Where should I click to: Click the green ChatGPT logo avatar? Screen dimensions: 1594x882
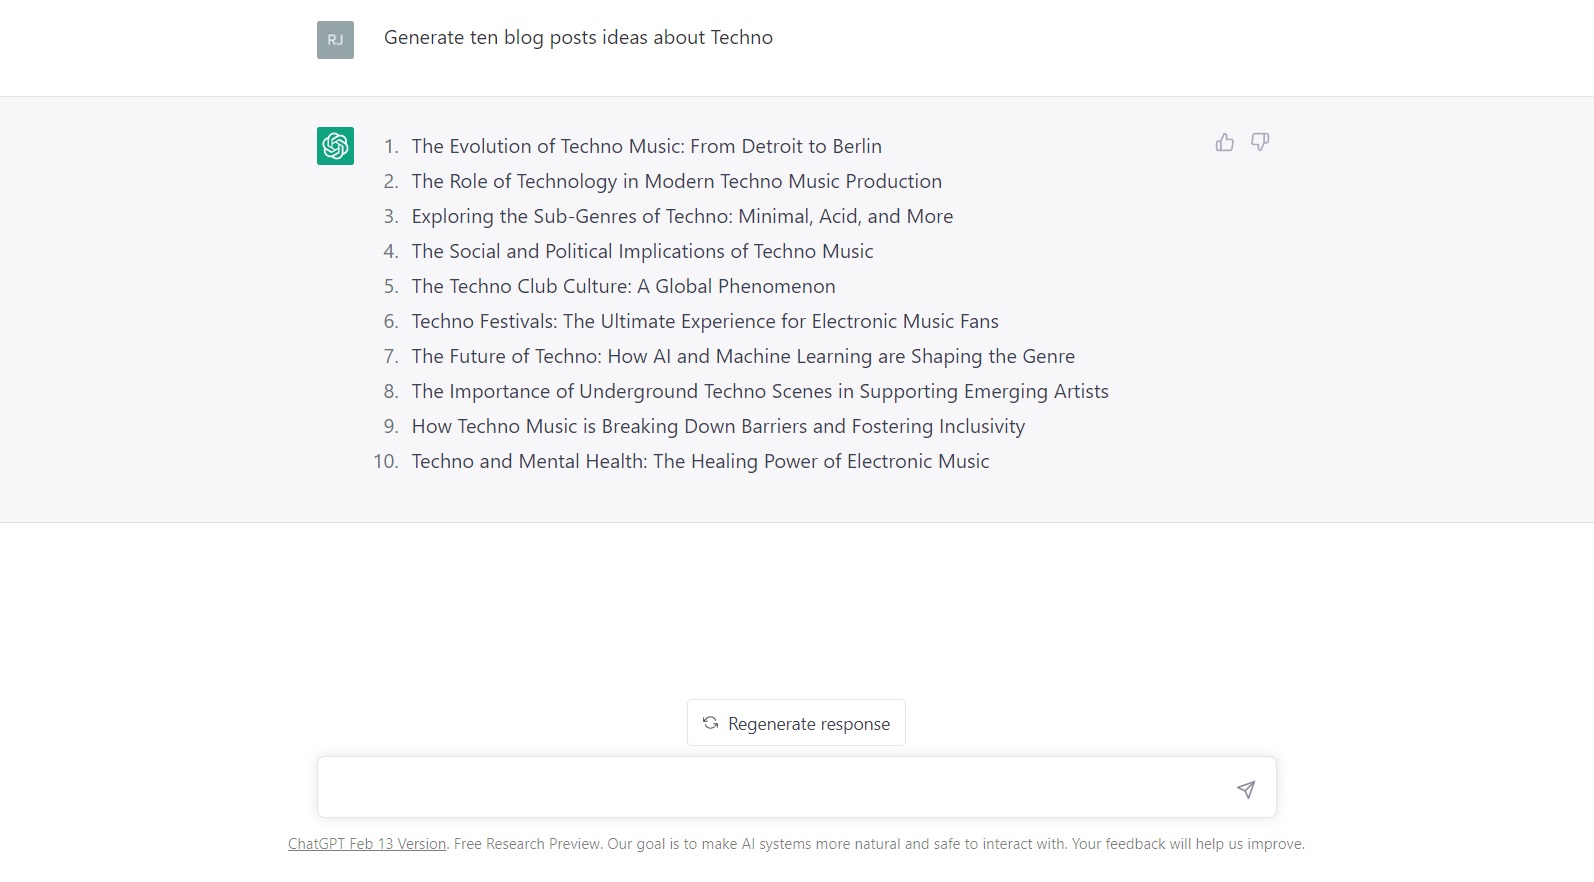(335, 146)
